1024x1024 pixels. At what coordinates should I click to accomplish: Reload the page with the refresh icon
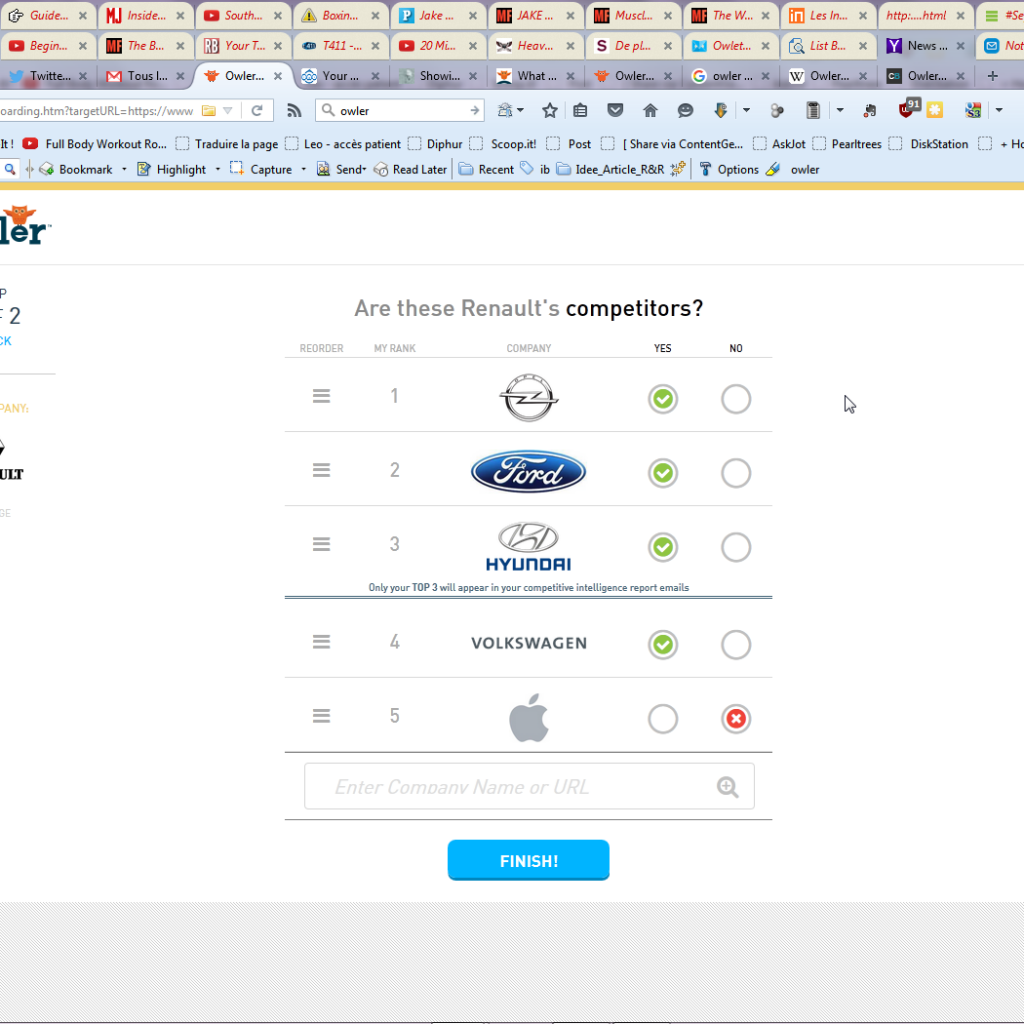click(257, 110)
